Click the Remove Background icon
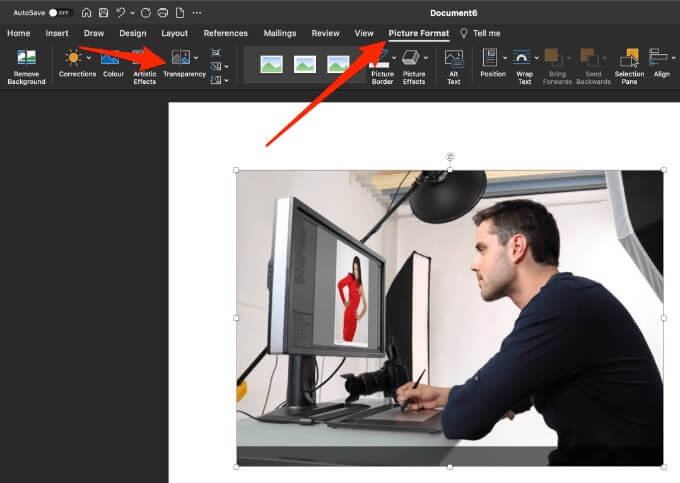The image size is (680, 483). point(26,58)
